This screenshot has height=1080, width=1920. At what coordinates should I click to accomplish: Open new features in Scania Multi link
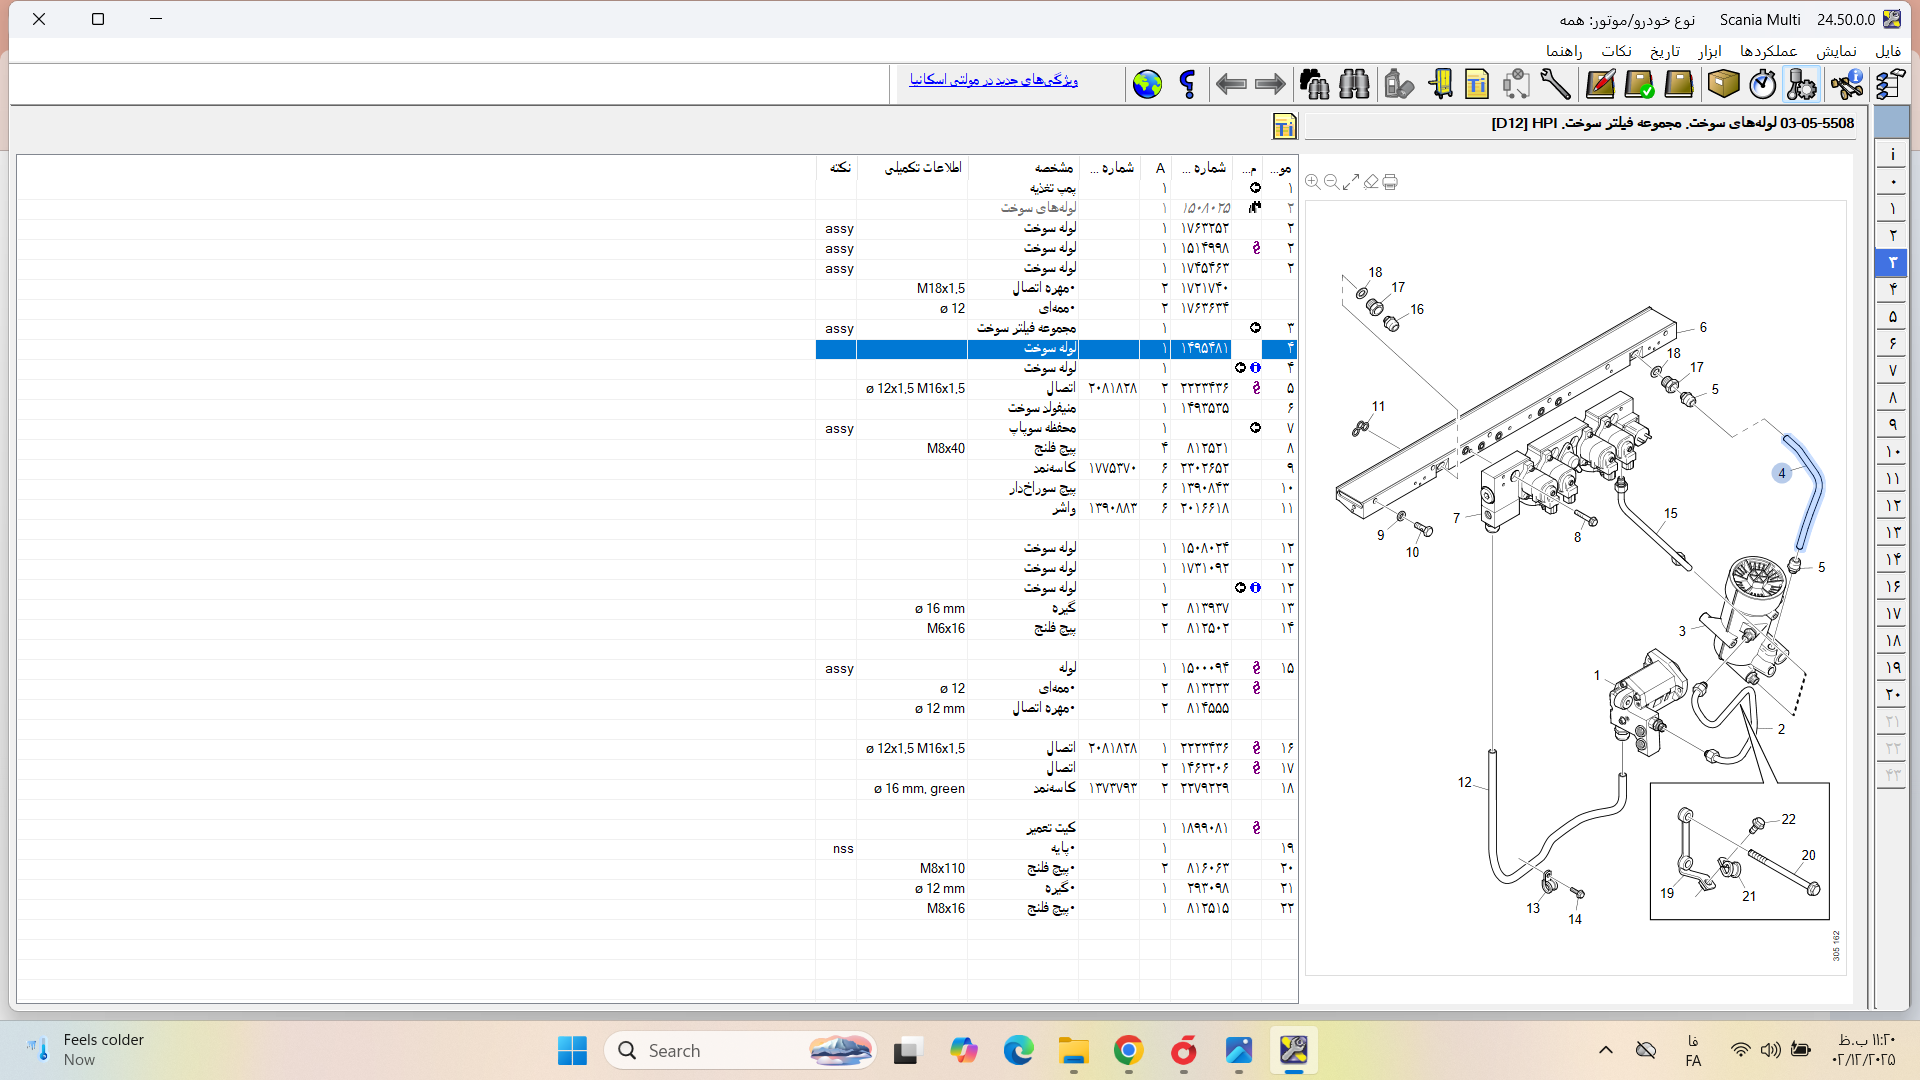tap(993, 80)
